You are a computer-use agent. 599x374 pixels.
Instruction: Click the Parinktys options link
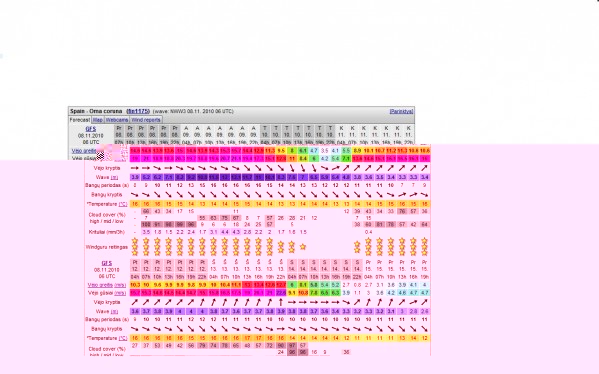(401, 111)
